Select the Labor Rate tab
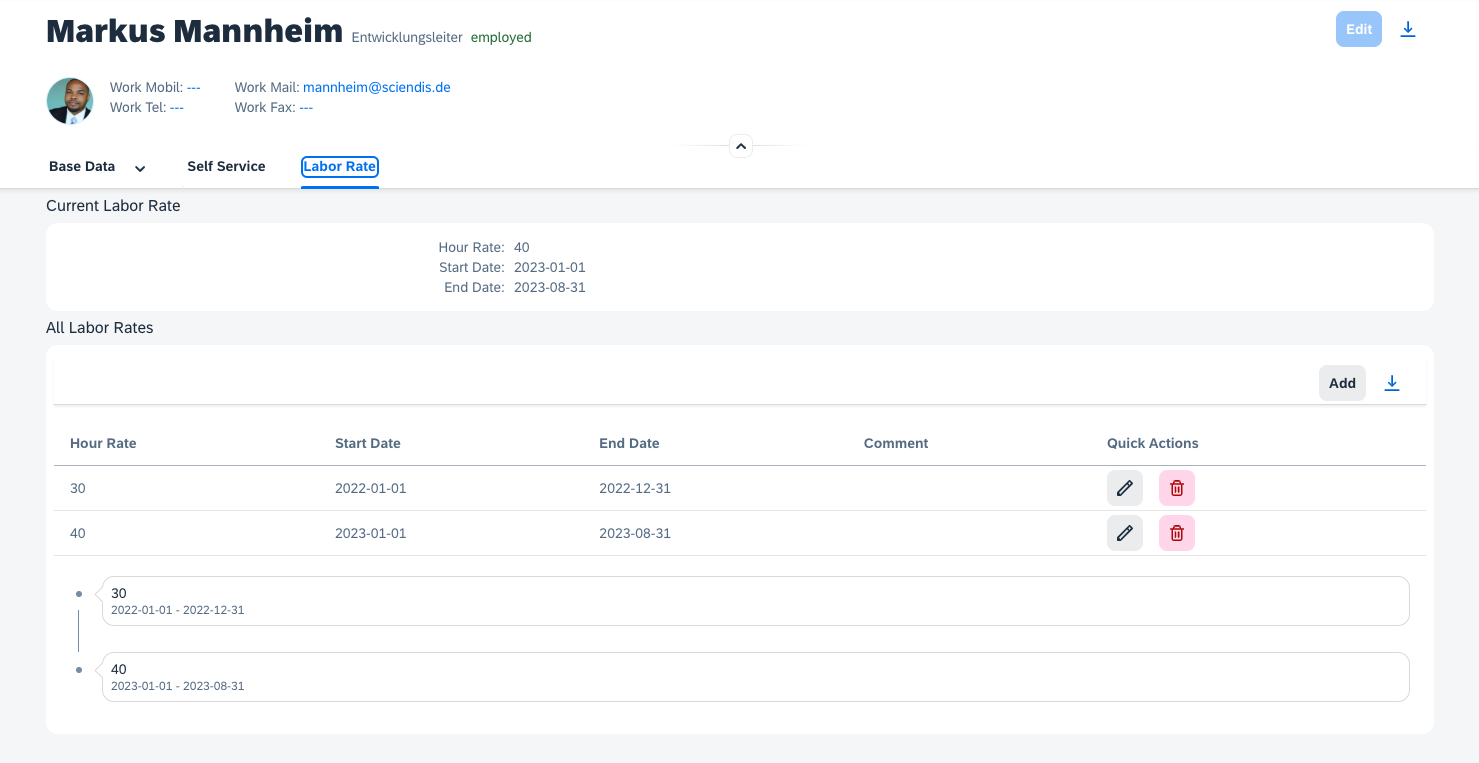Screen dimensions: 1479x763 click(x=339, y=167)
